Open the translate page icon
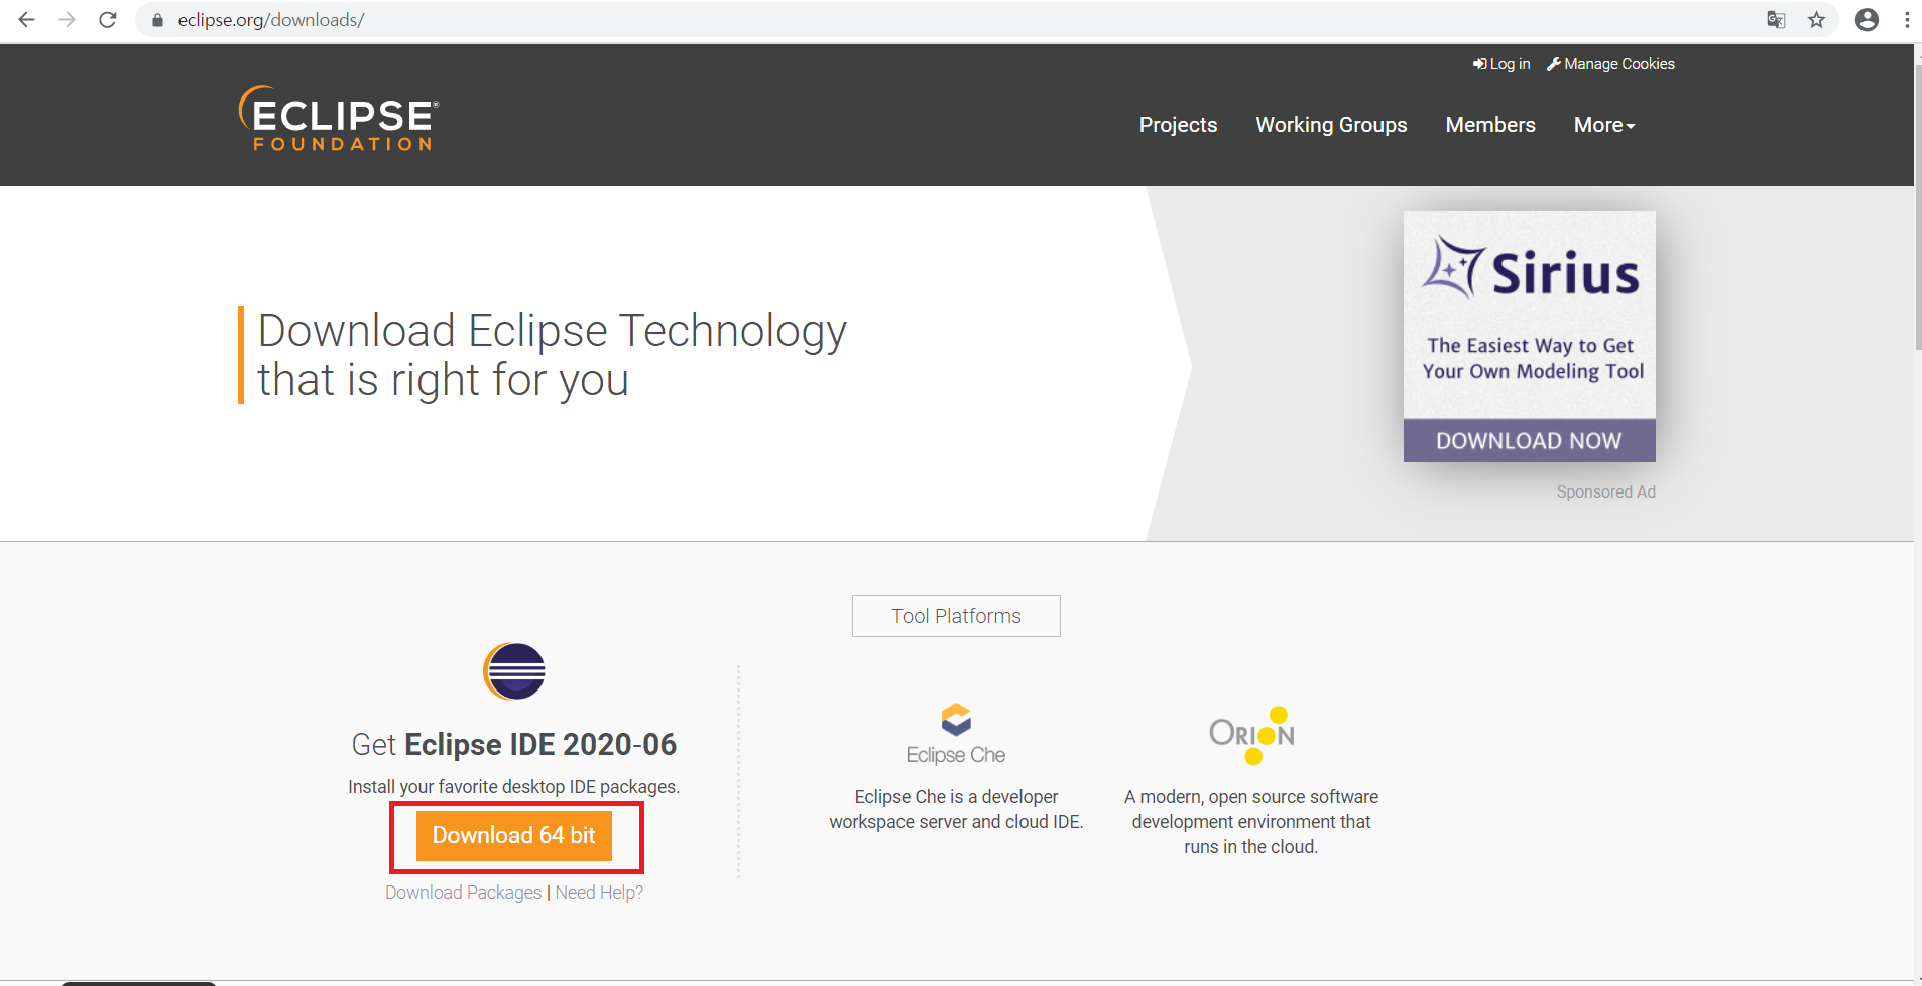1922x986 pixels. (1776, 20)
